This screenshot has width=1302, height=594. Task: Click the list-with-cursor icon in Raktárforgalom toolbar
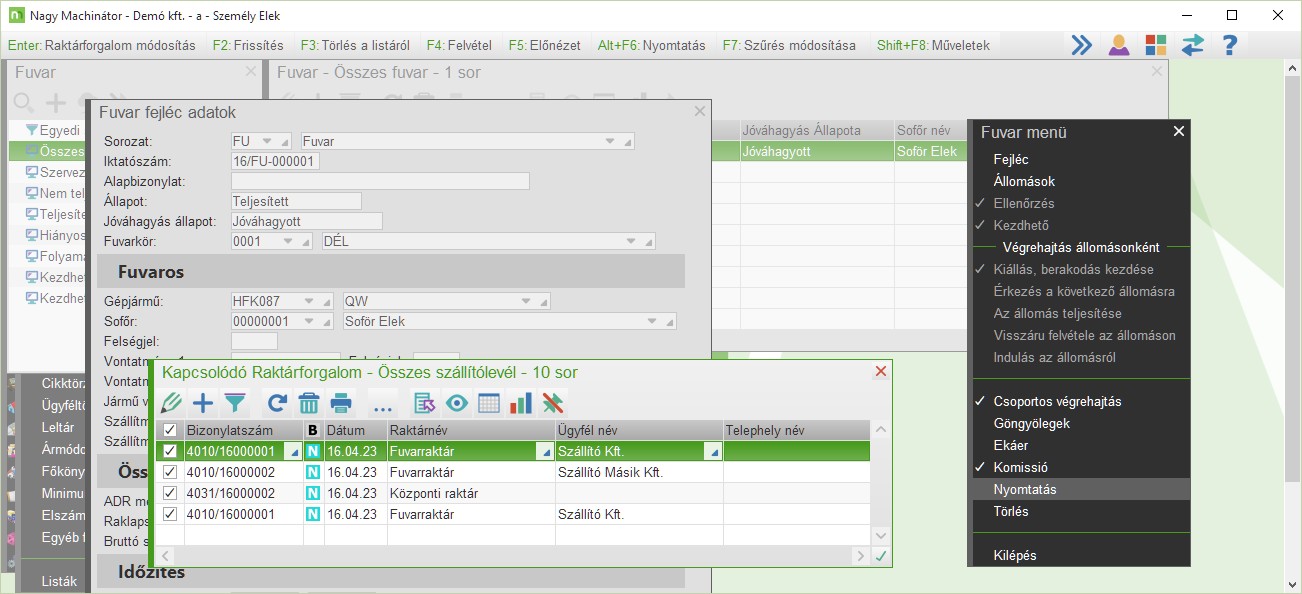pyautogui.click(x=425, y=403)
